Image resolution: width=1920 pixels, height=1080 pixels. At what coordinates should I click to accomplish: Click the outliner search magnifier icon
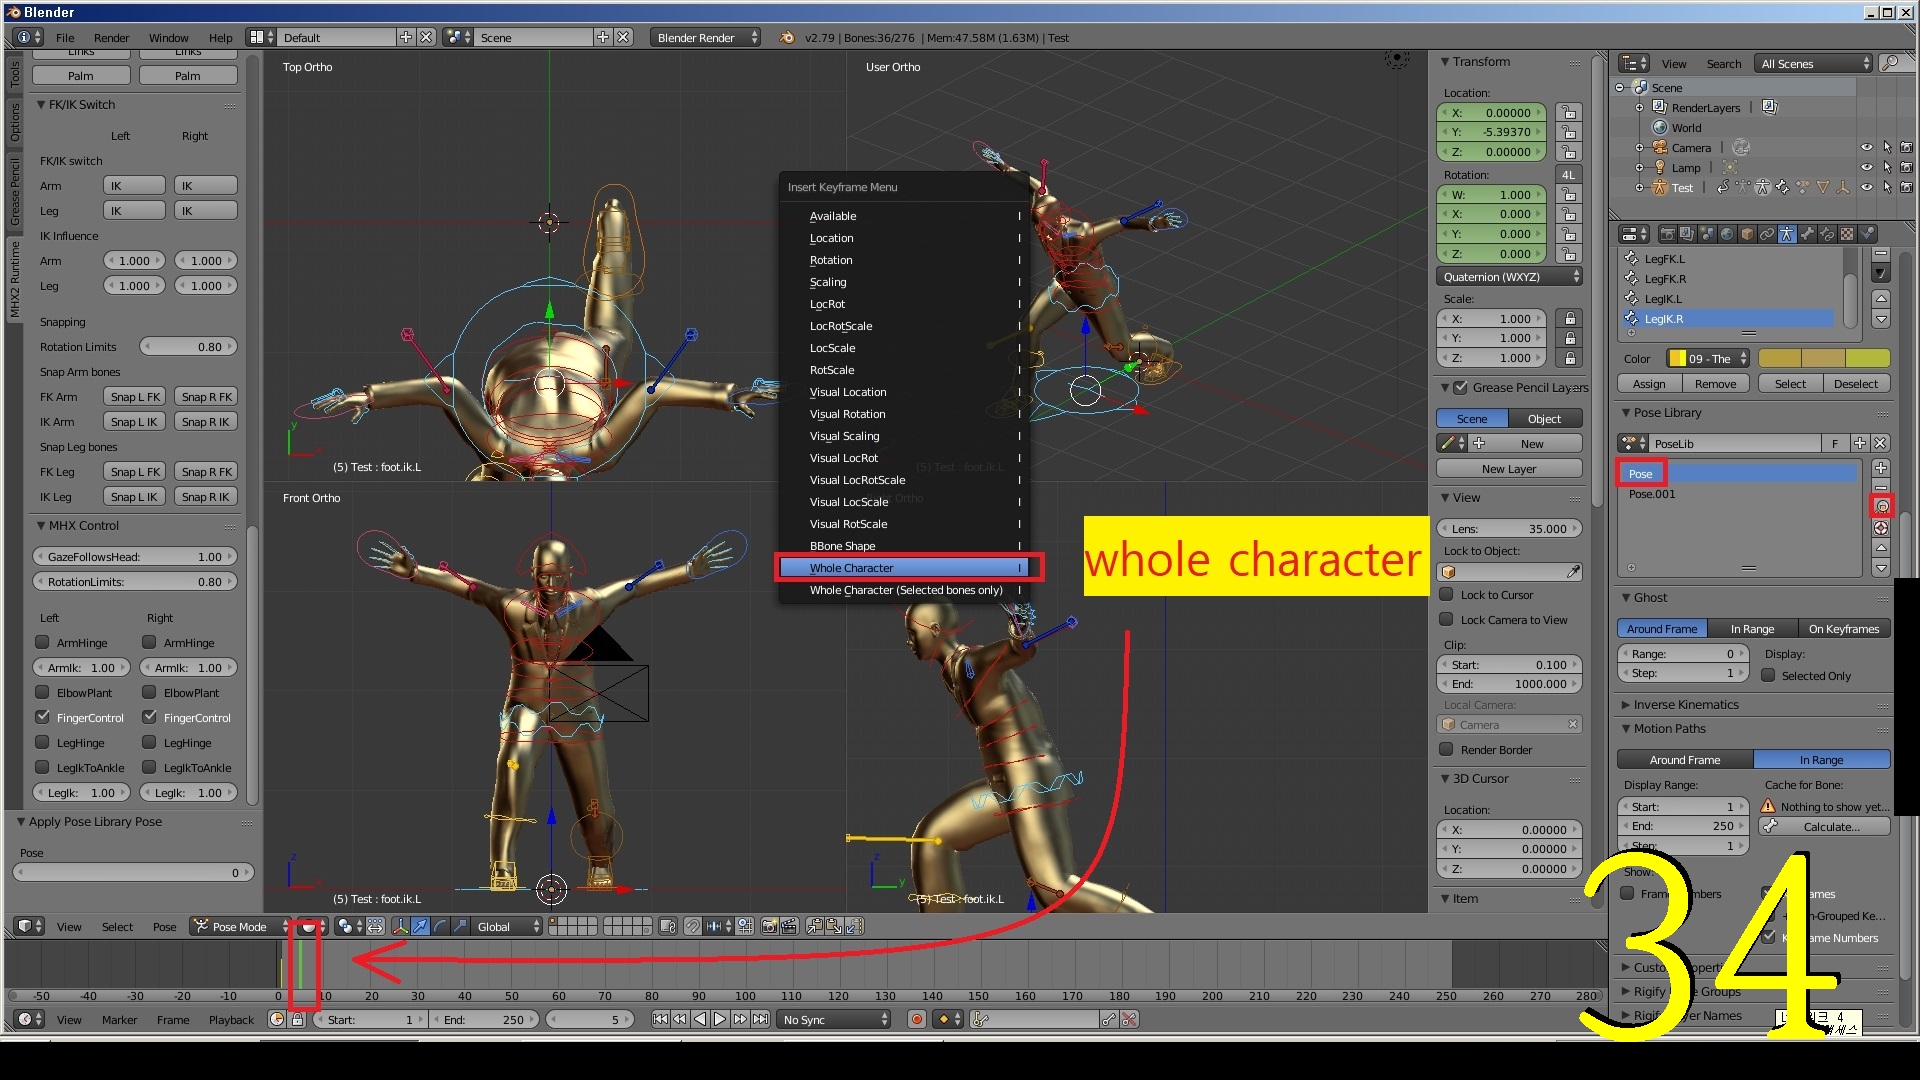point(1890,63)
